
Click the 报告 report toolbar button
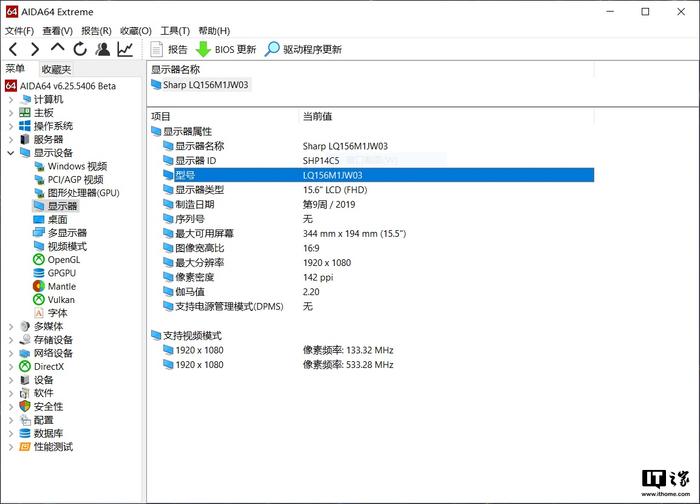169,49
